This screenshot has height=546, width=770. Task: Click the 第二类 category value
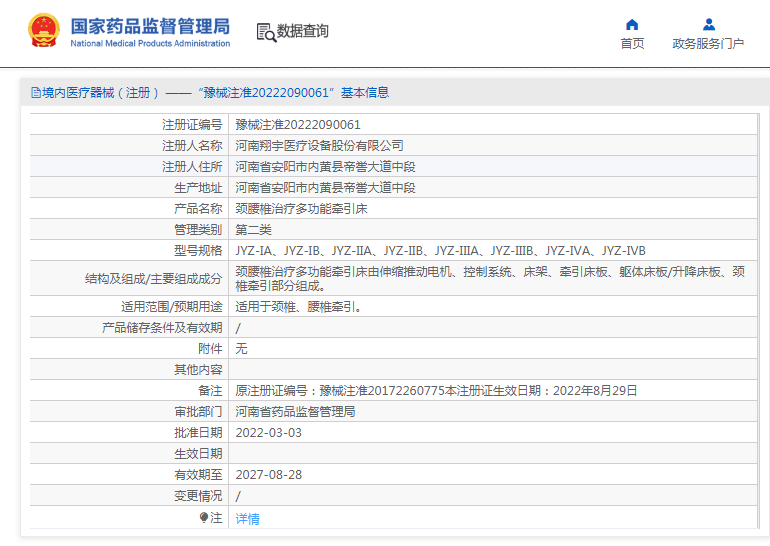pos(253,230)
